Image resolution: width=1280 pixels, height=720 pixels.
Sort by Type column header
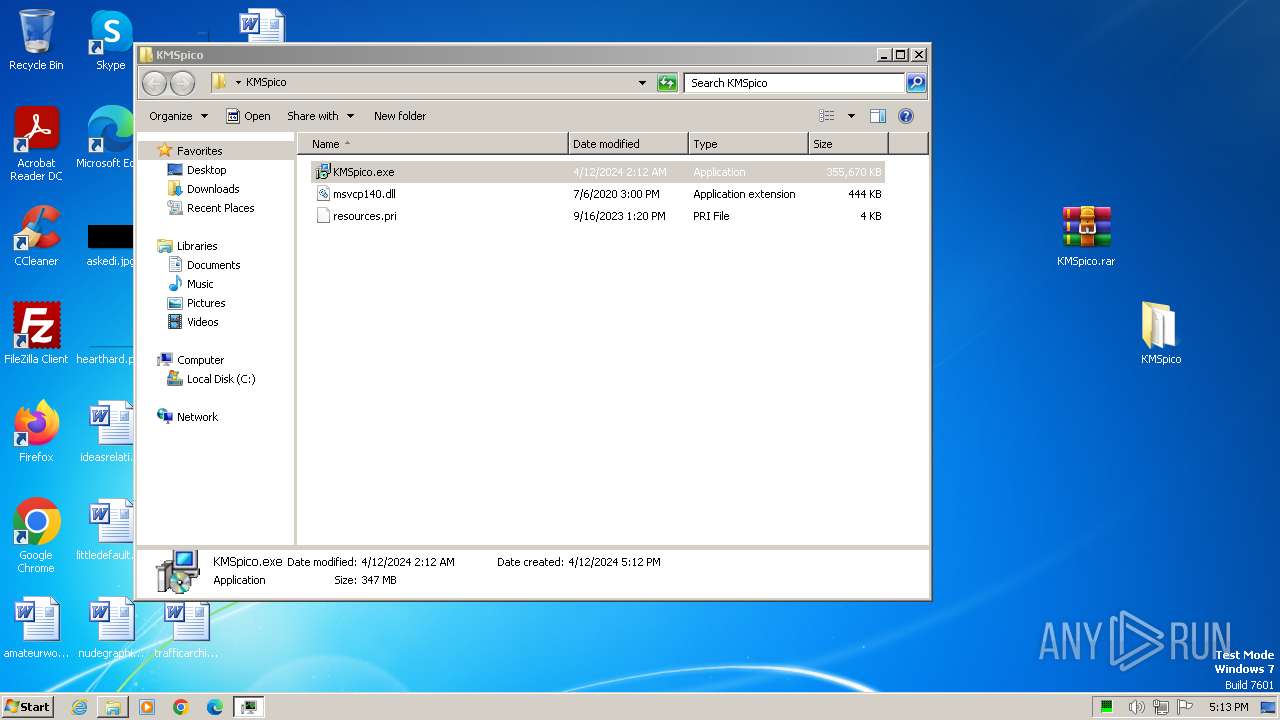(748, 144)
